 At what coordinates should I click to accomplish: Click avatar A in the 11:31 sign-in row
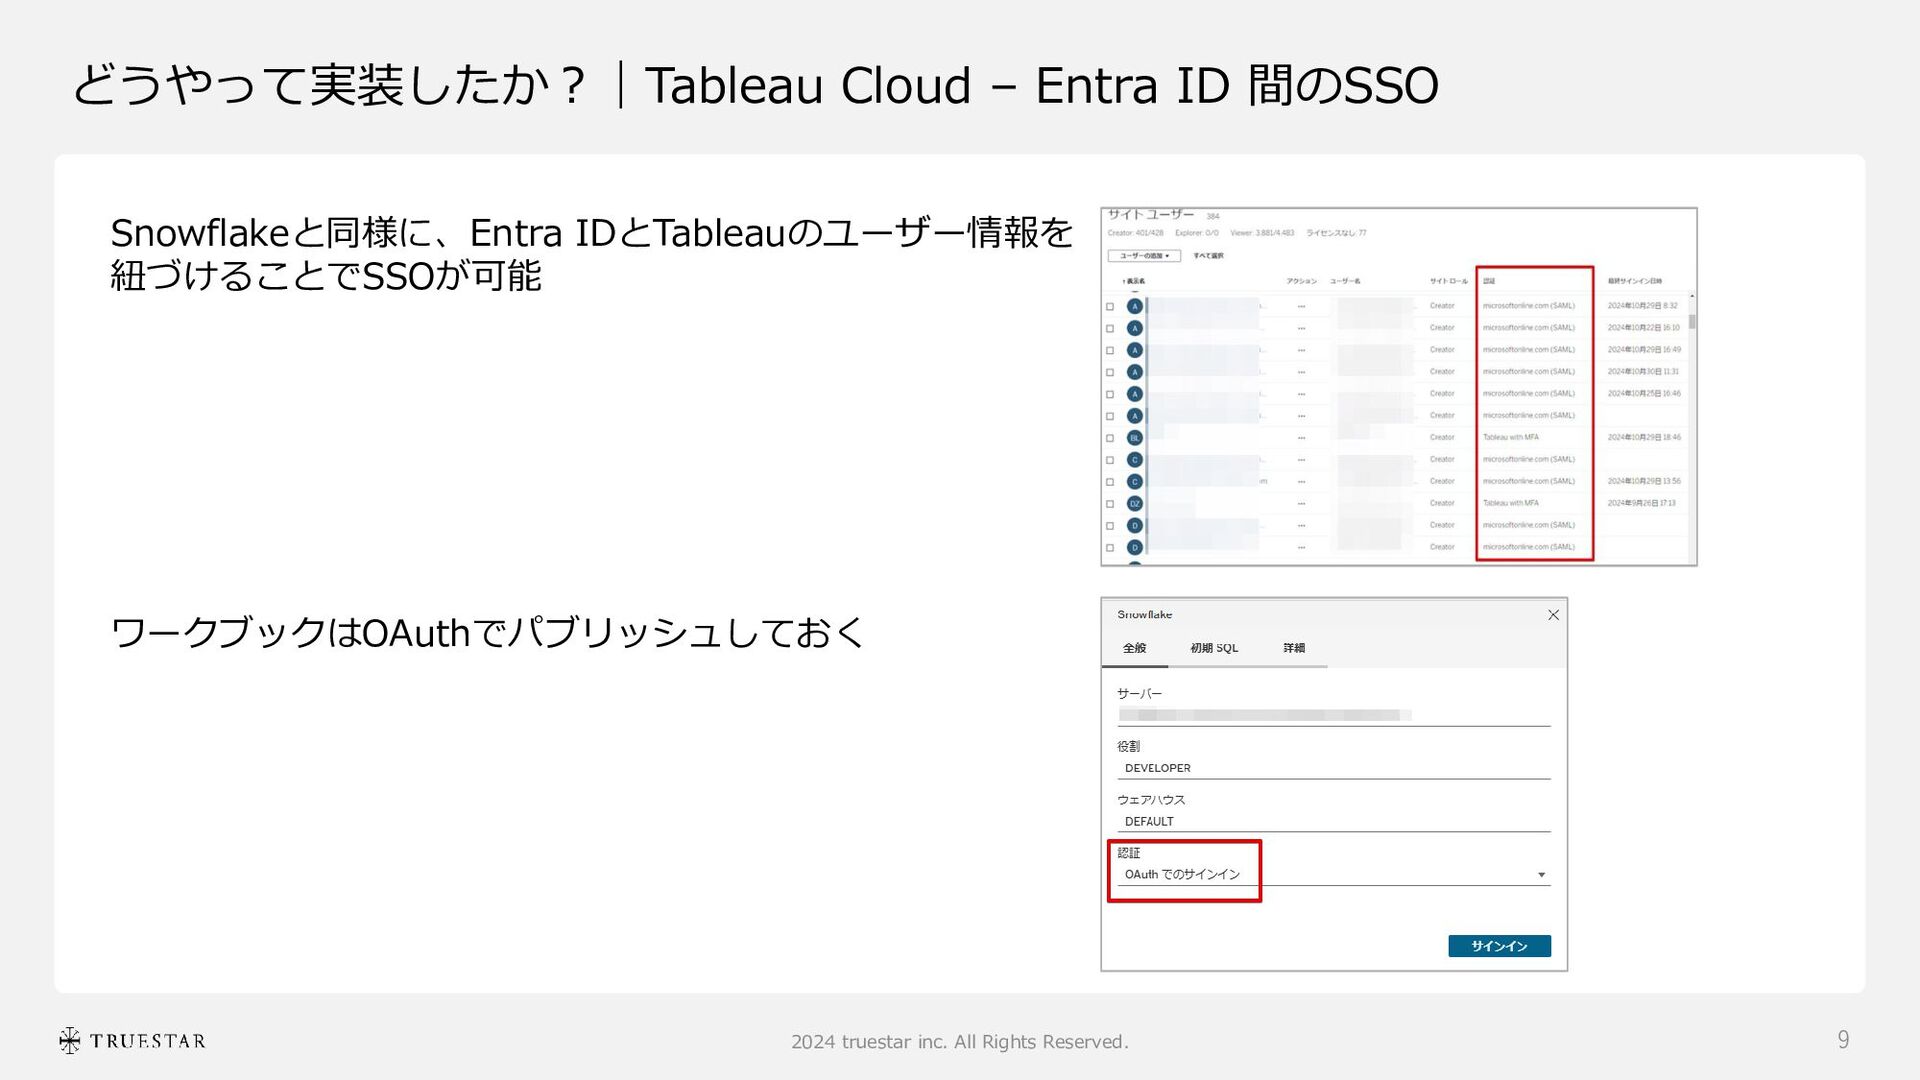(1134, 372)
